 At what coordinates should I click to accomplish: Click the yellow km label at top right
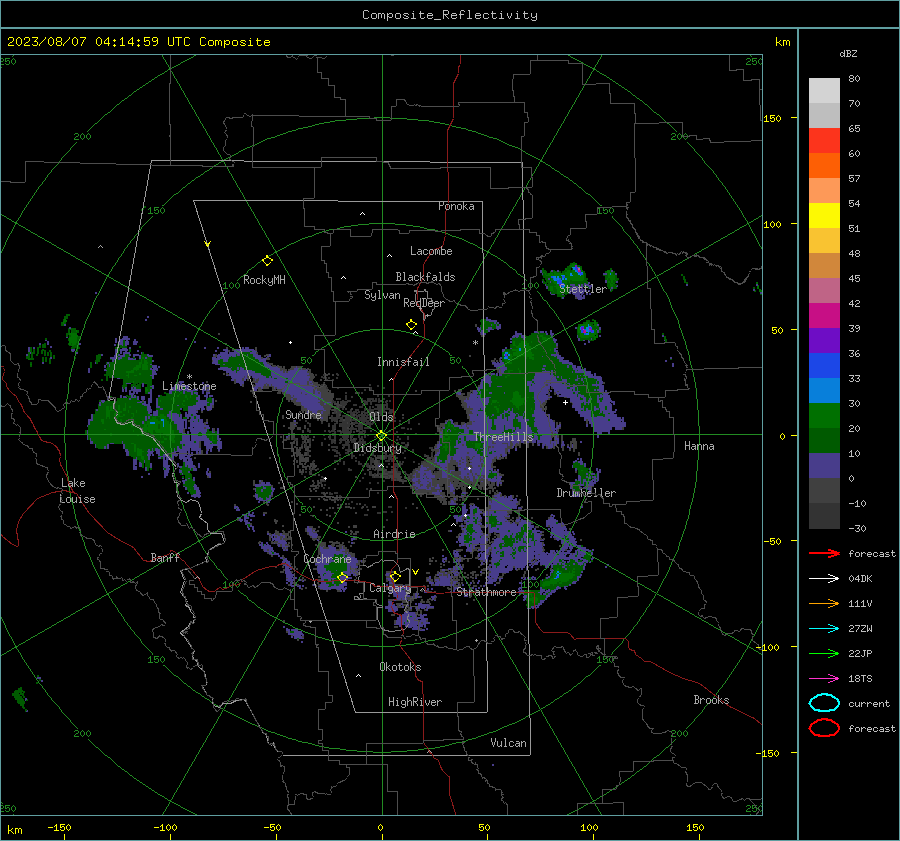pyautogui.click(x=782, y=42)
